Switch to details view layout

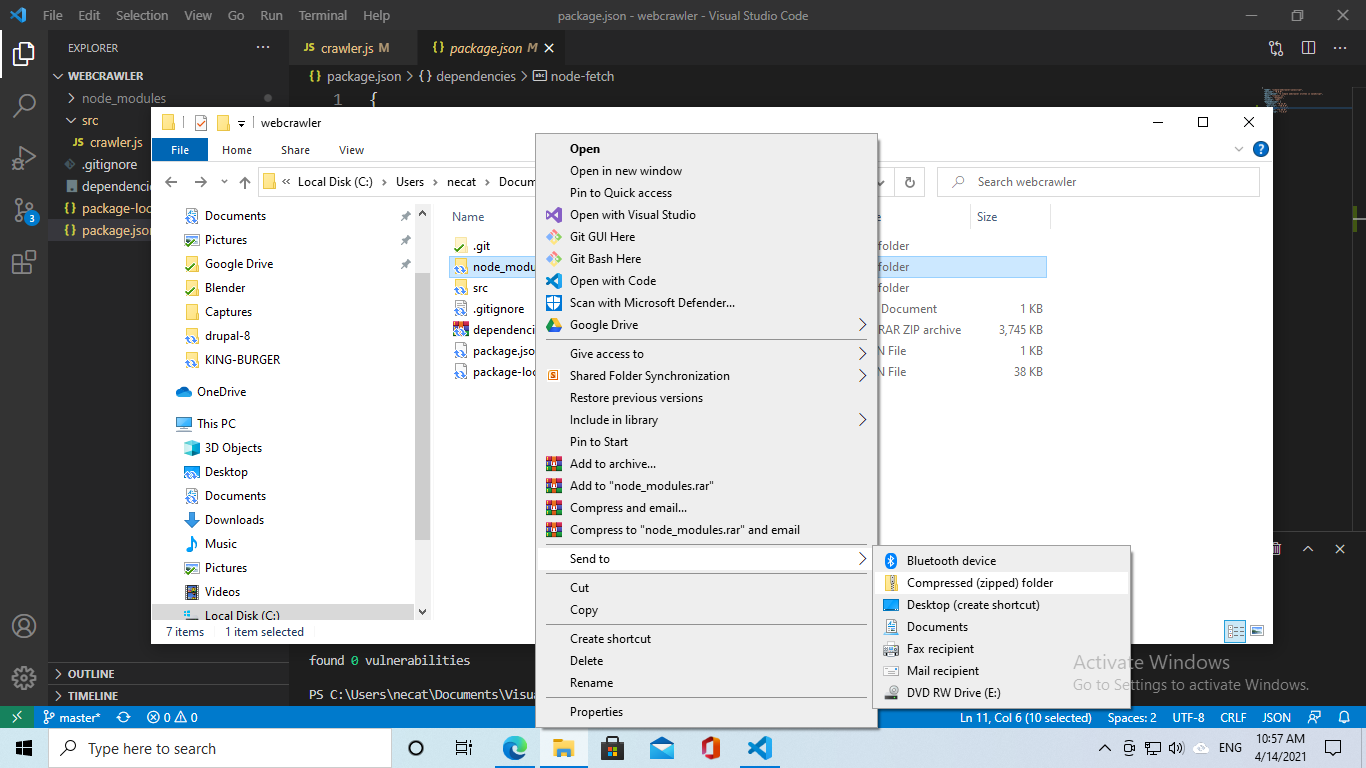1235,631
